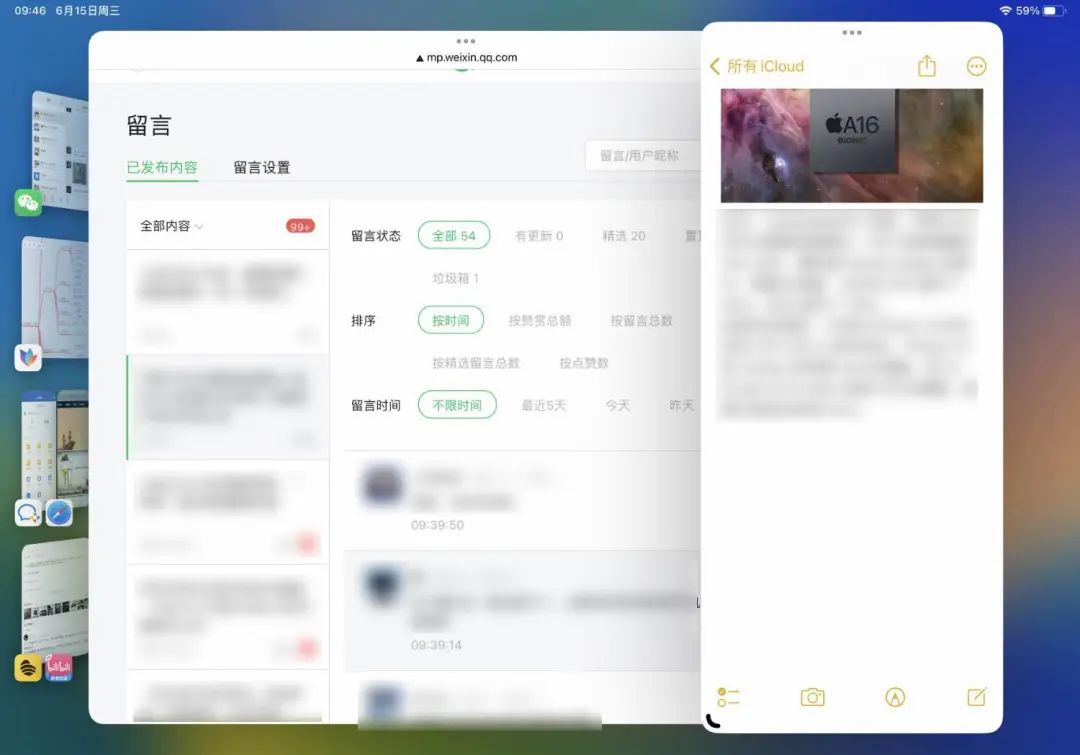Insert a photo using the camera icon
Viewport: 1080px width, 755px height.
click(x=812, y=697)
